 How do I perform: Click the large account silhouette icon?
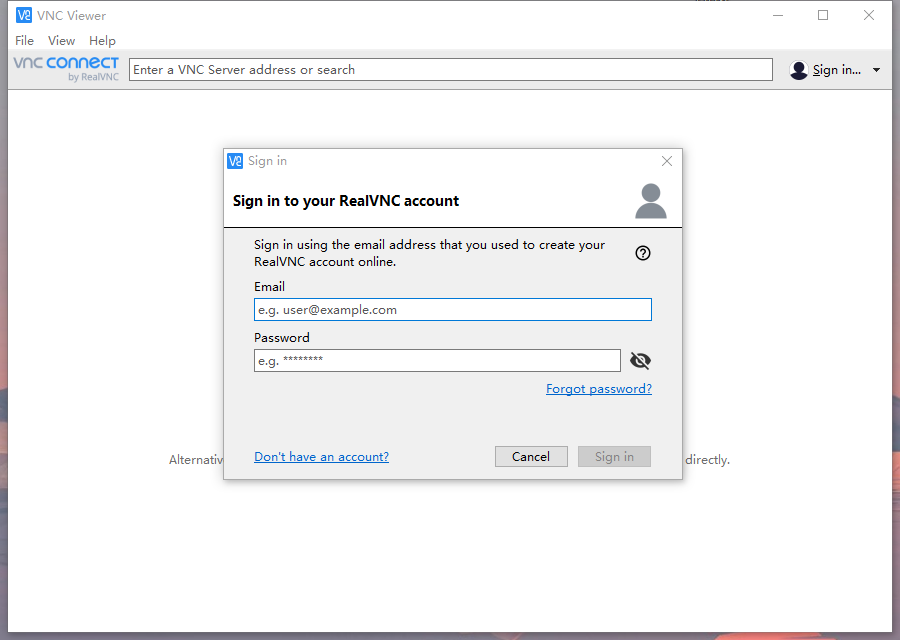[651, 201]
